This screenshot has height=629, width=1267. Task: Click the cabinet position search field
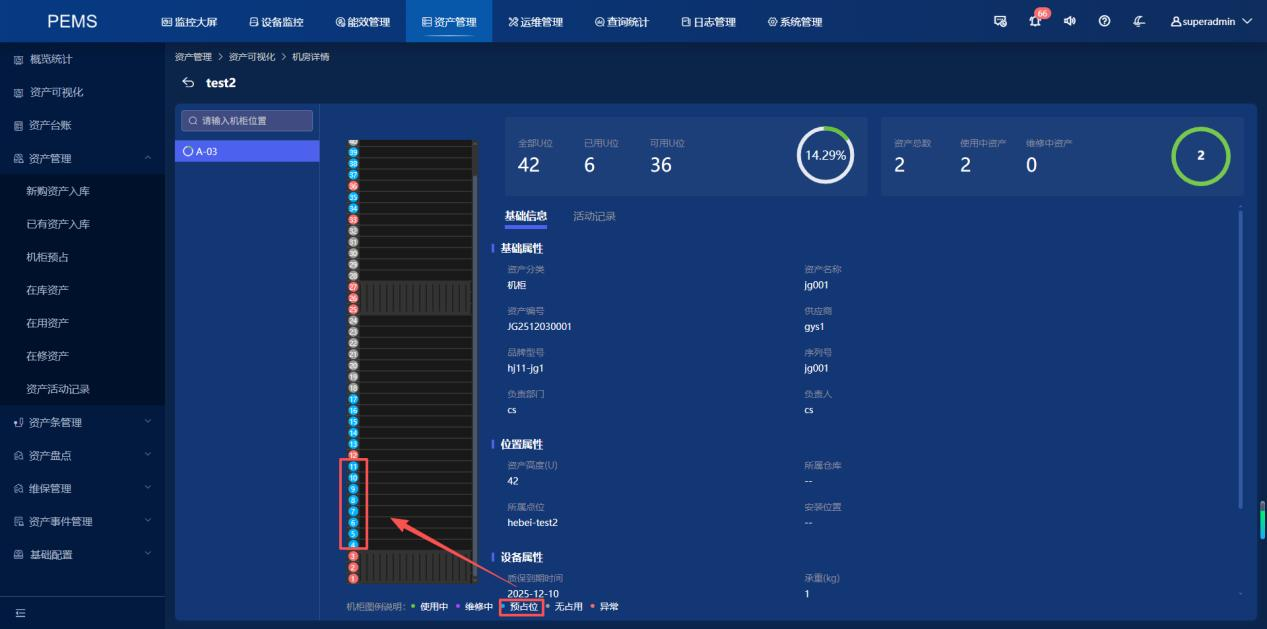click(247, 121)
